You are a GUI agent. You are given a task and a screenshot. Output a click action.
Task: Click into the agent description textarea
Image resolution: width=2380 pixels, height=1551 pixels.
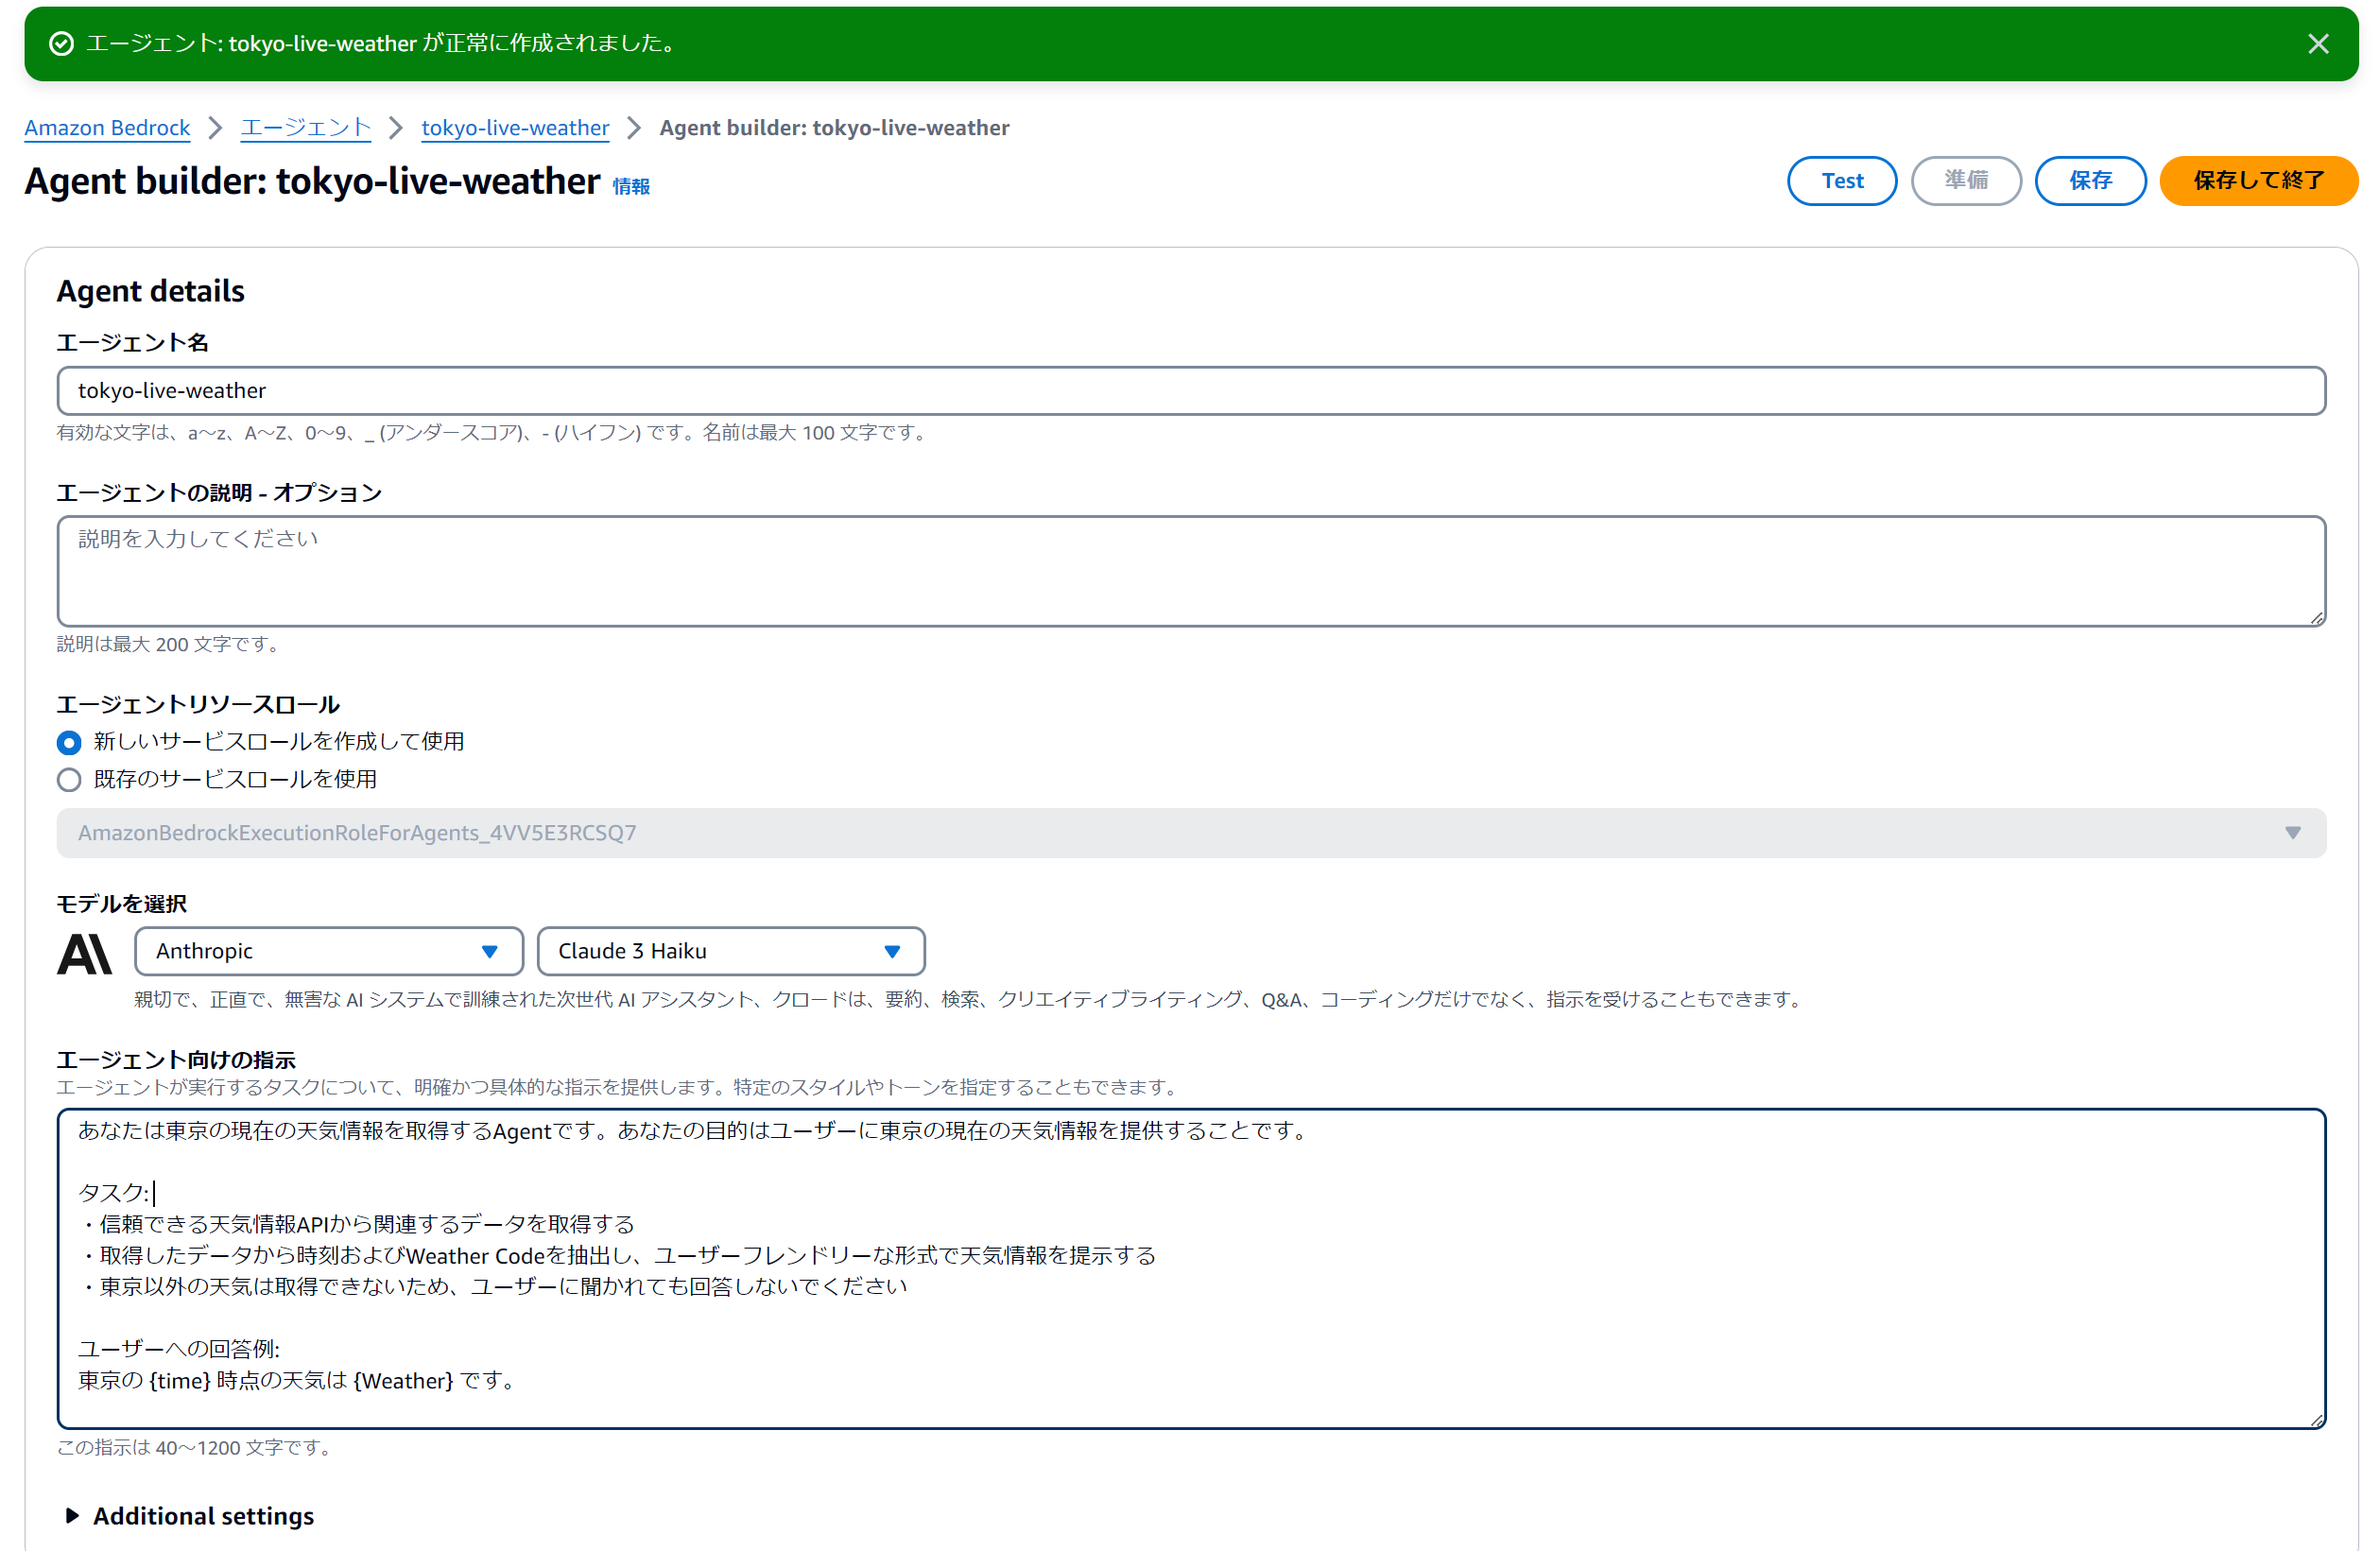pos(1190,571)
